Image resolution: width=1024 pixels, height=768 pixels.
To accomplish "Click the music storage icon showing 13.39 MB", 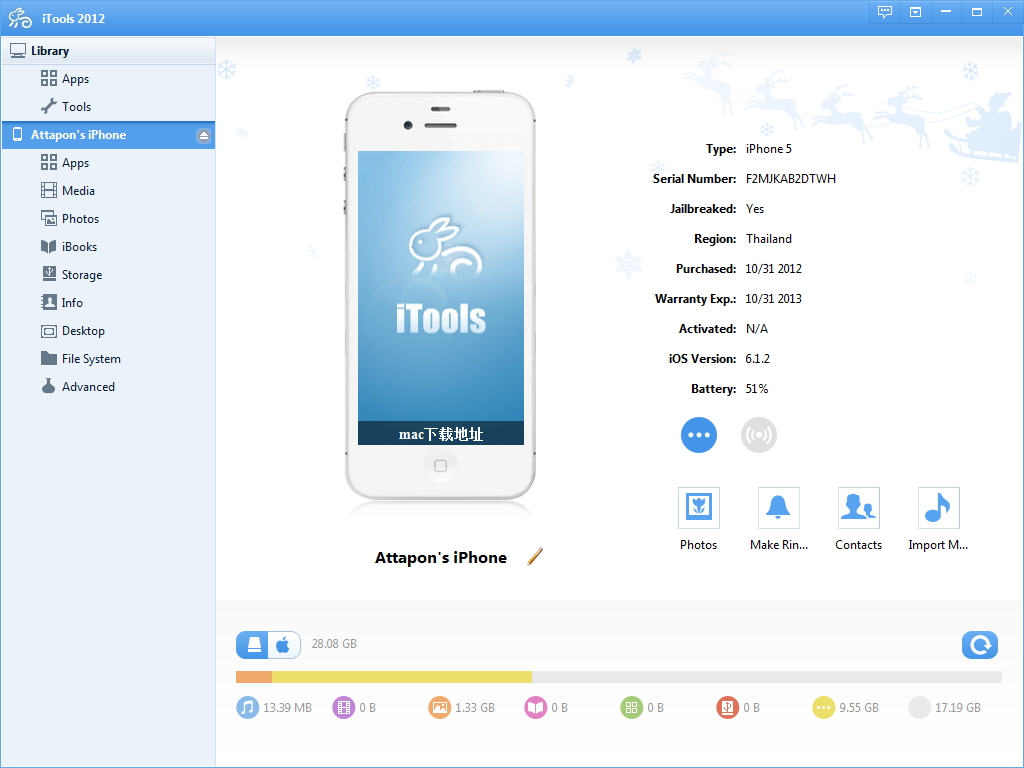I will (248, 707).
